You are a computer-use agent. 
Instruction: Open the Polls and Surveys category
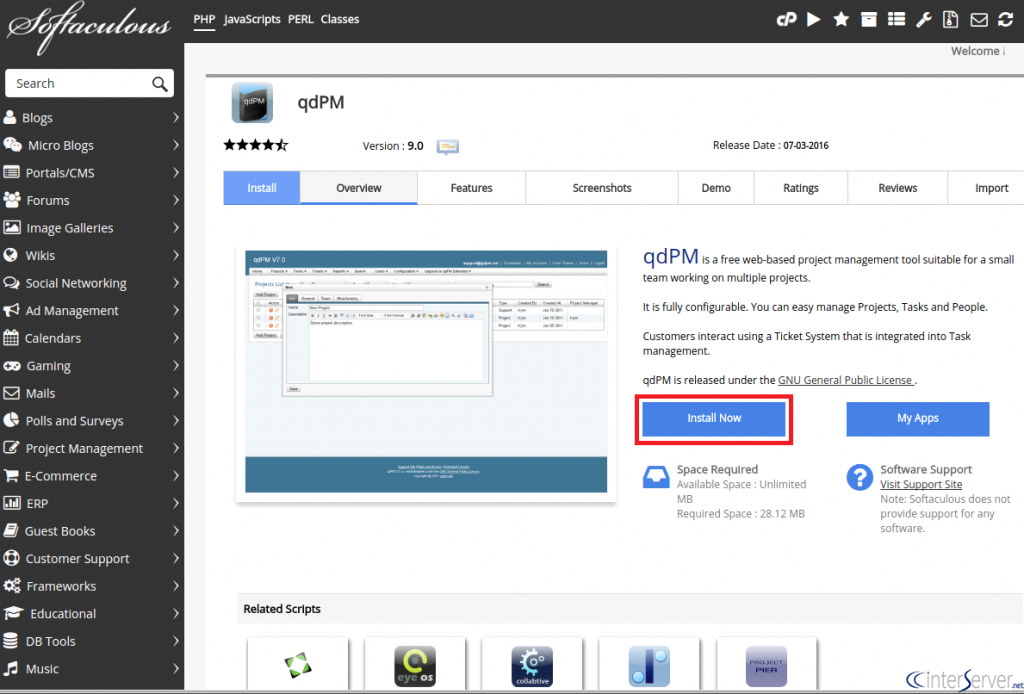(x=91, y=421)
